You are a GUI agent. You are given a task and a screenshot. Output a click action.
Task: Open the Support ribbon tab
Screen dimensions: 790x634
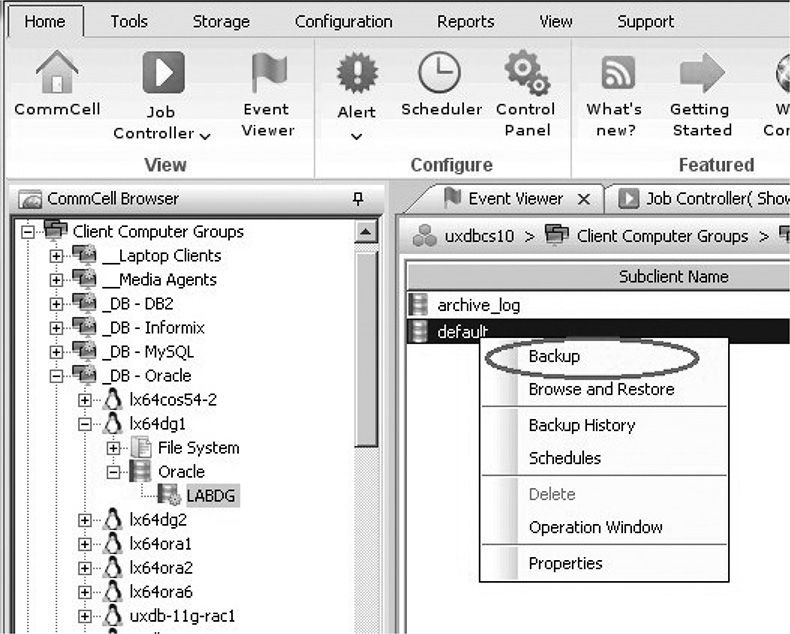tap(645, 22)
